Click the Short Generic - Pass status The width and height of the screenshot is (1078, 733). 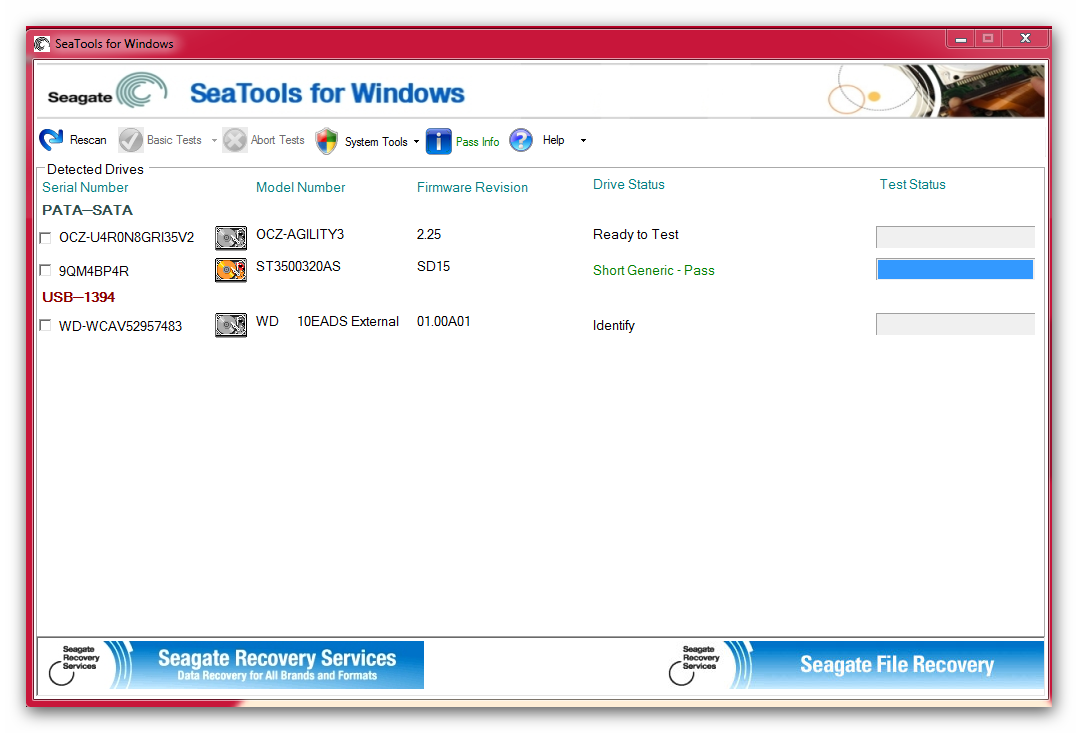pyautogui.click(x=654, y=270)
